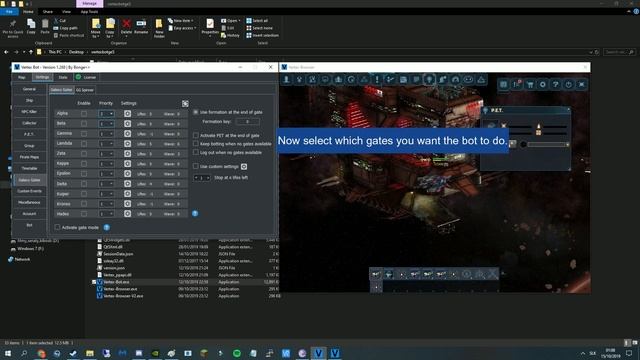Toggle Activate gate mode checkbox
This screenshot has height=360, width=640.
58,227
